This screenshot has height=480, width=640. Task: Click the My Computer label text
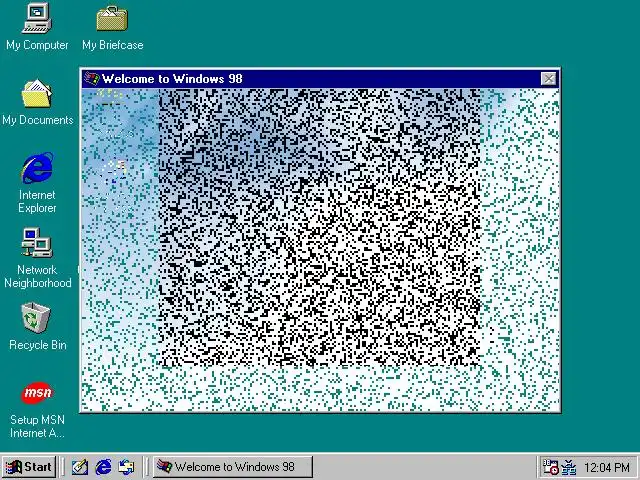tap(37, 45)
